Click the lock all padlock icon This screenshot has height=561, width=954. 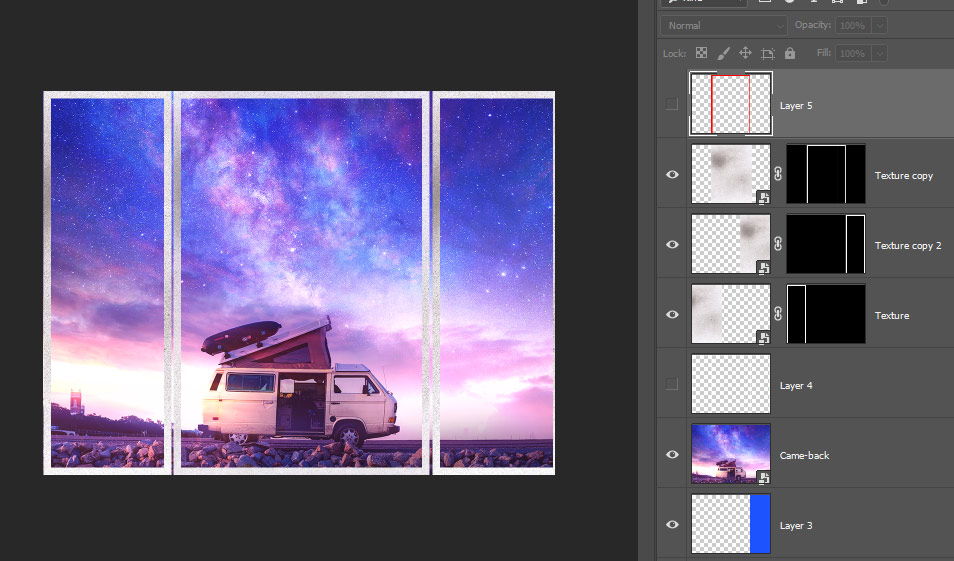pos(790,53)
